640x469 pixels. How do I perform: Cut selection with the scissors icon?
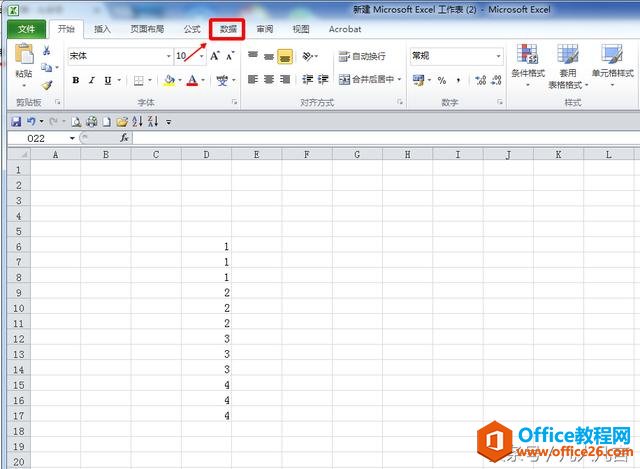(47, 51)
